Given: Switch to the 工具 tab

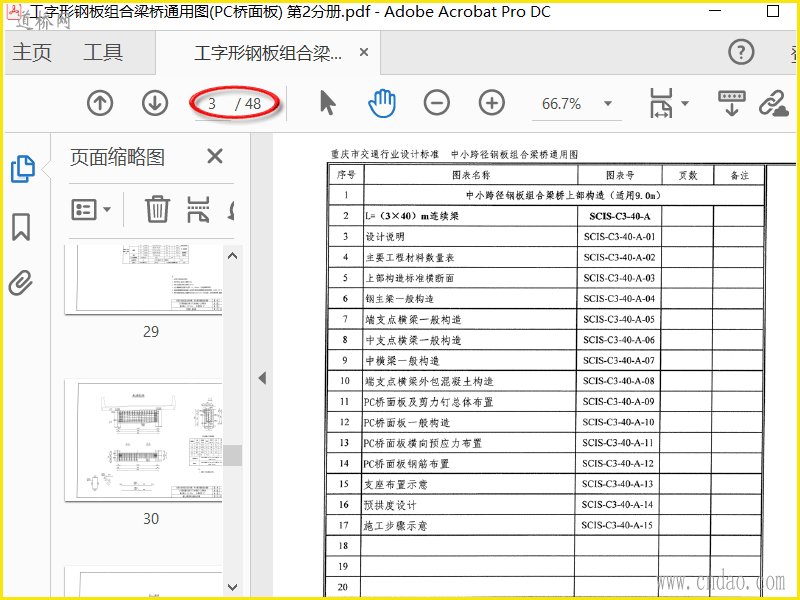Looking at the screenshot, I should (103, 52).
